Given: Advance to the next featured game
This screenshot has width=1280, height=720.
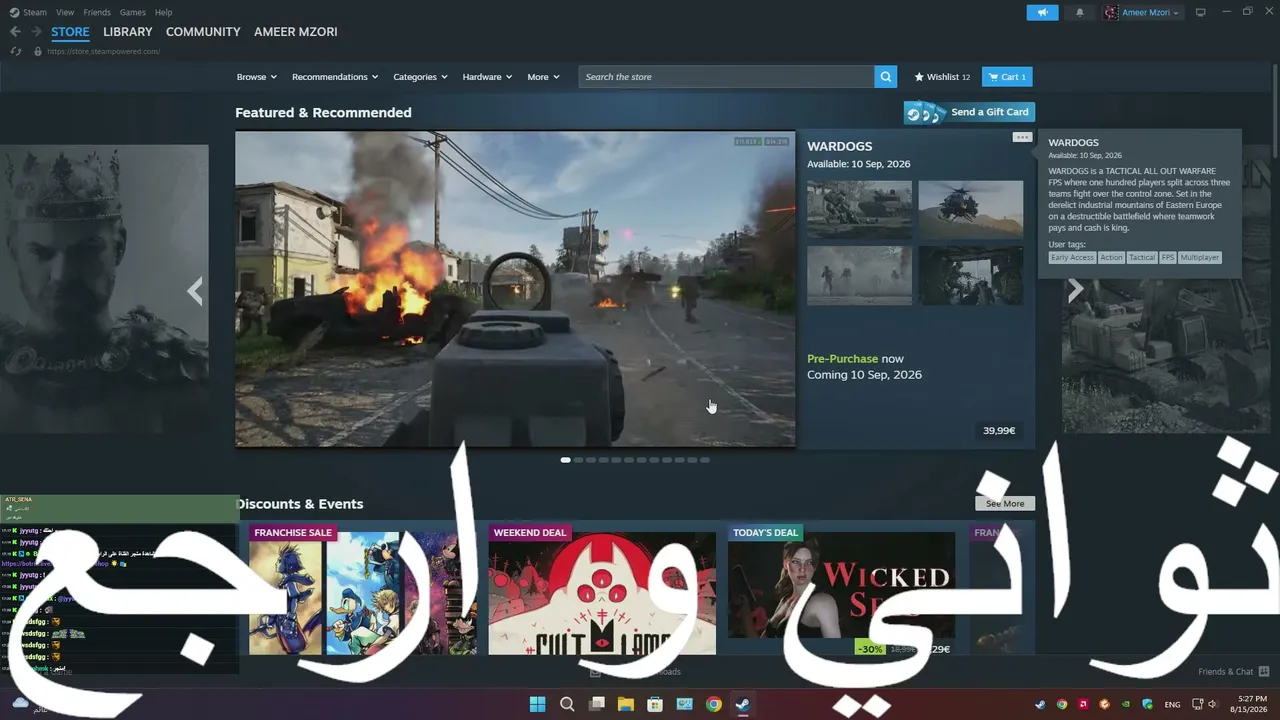Looking at the screenshot, I should point(1075,290).
